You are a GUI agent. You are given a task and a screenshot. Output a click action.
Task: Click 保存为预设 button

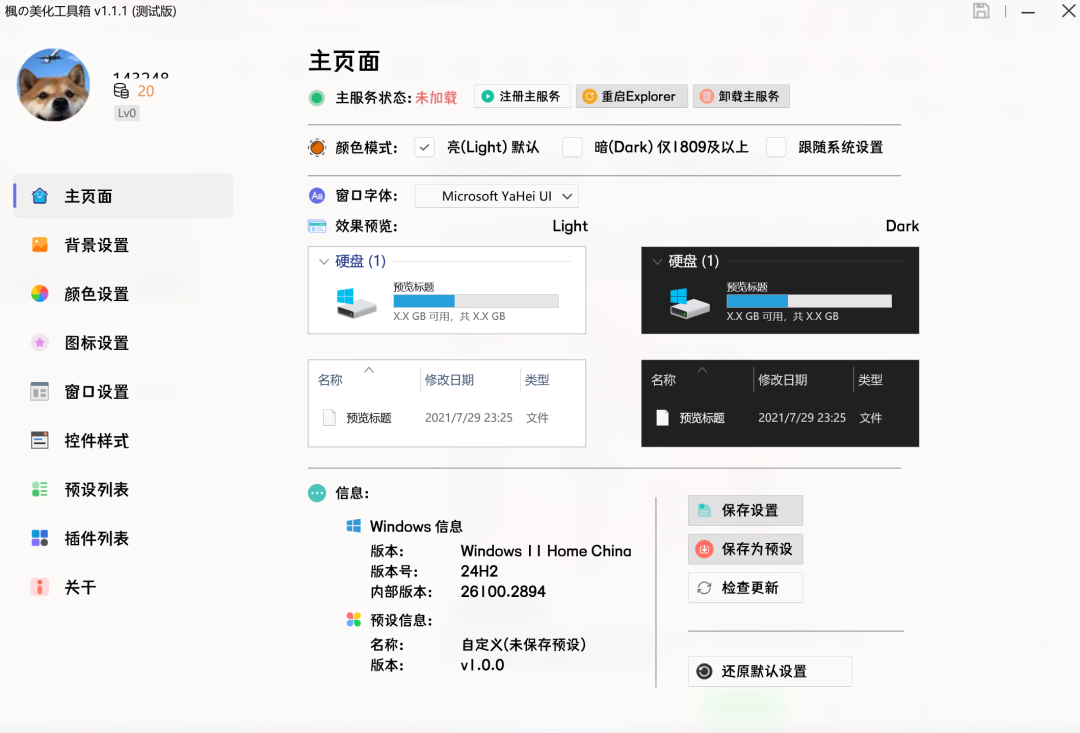[x=745, y=549]
